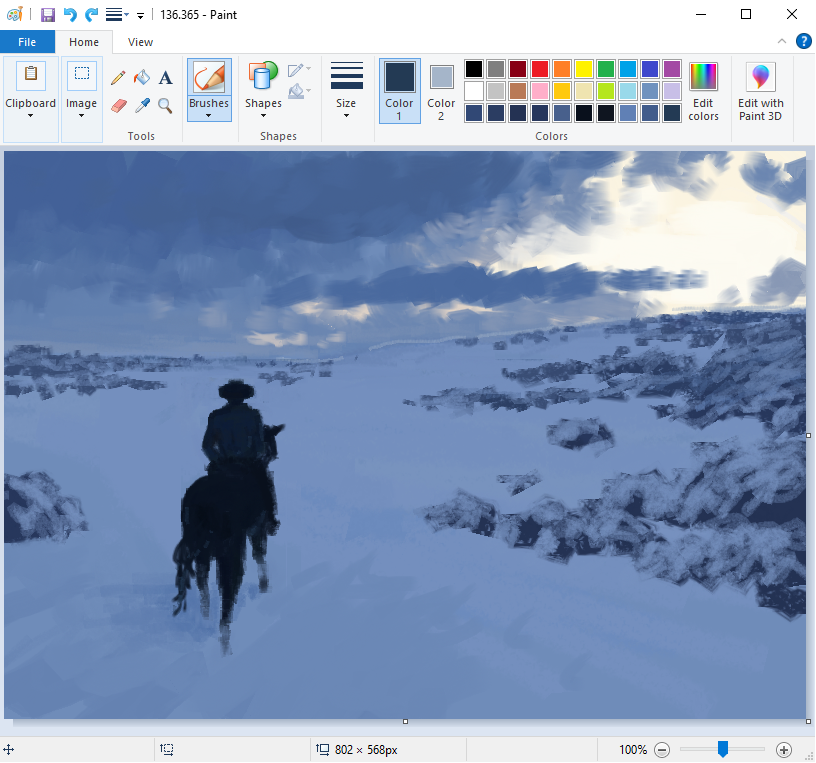
Task: Select Color 1 foreground button
Action: click(x=400, y=91)
